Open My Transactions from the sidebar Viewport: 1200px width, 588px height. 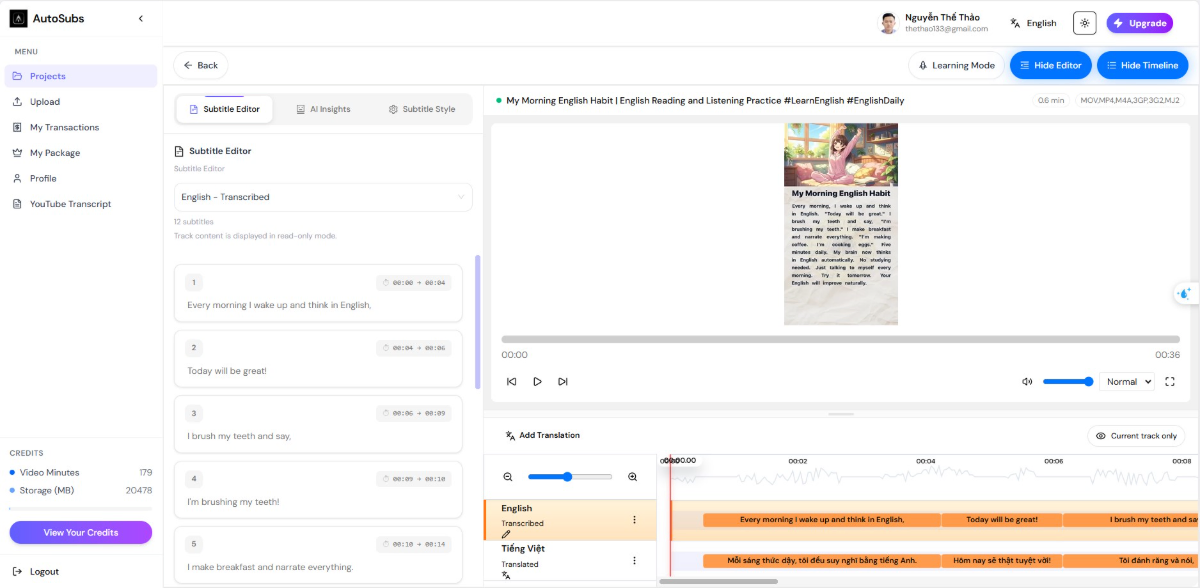click(64, 127)
